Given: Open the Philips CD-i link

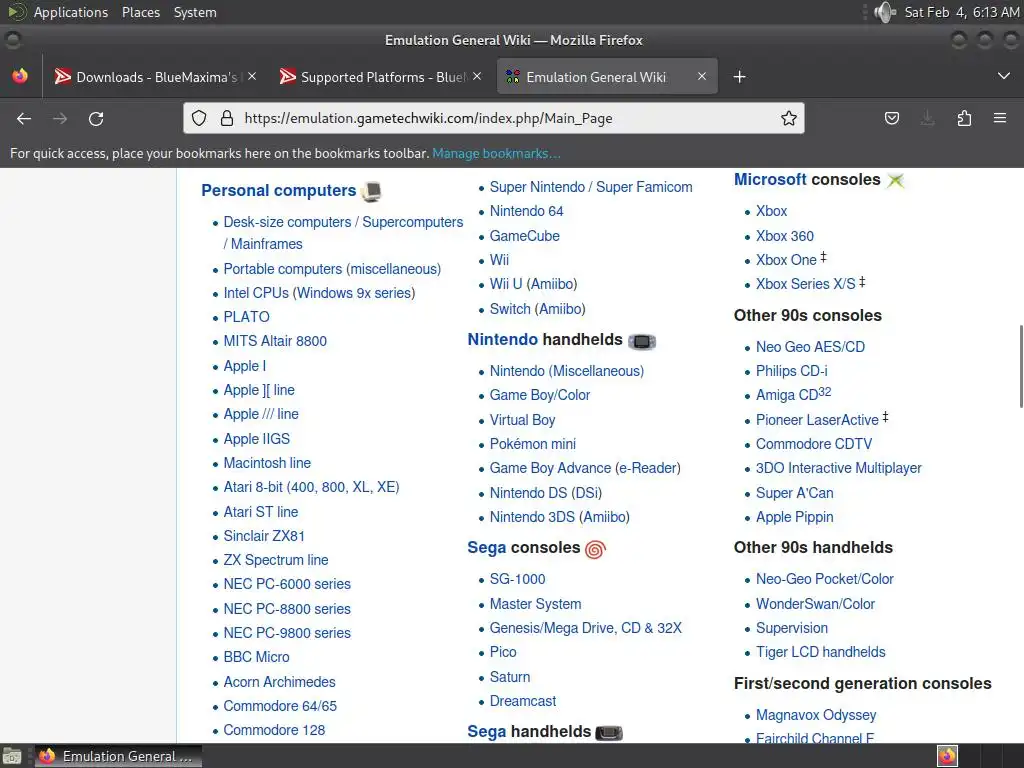Looking at the screenshot, I should pyautogui.click(x=792, y=371).
